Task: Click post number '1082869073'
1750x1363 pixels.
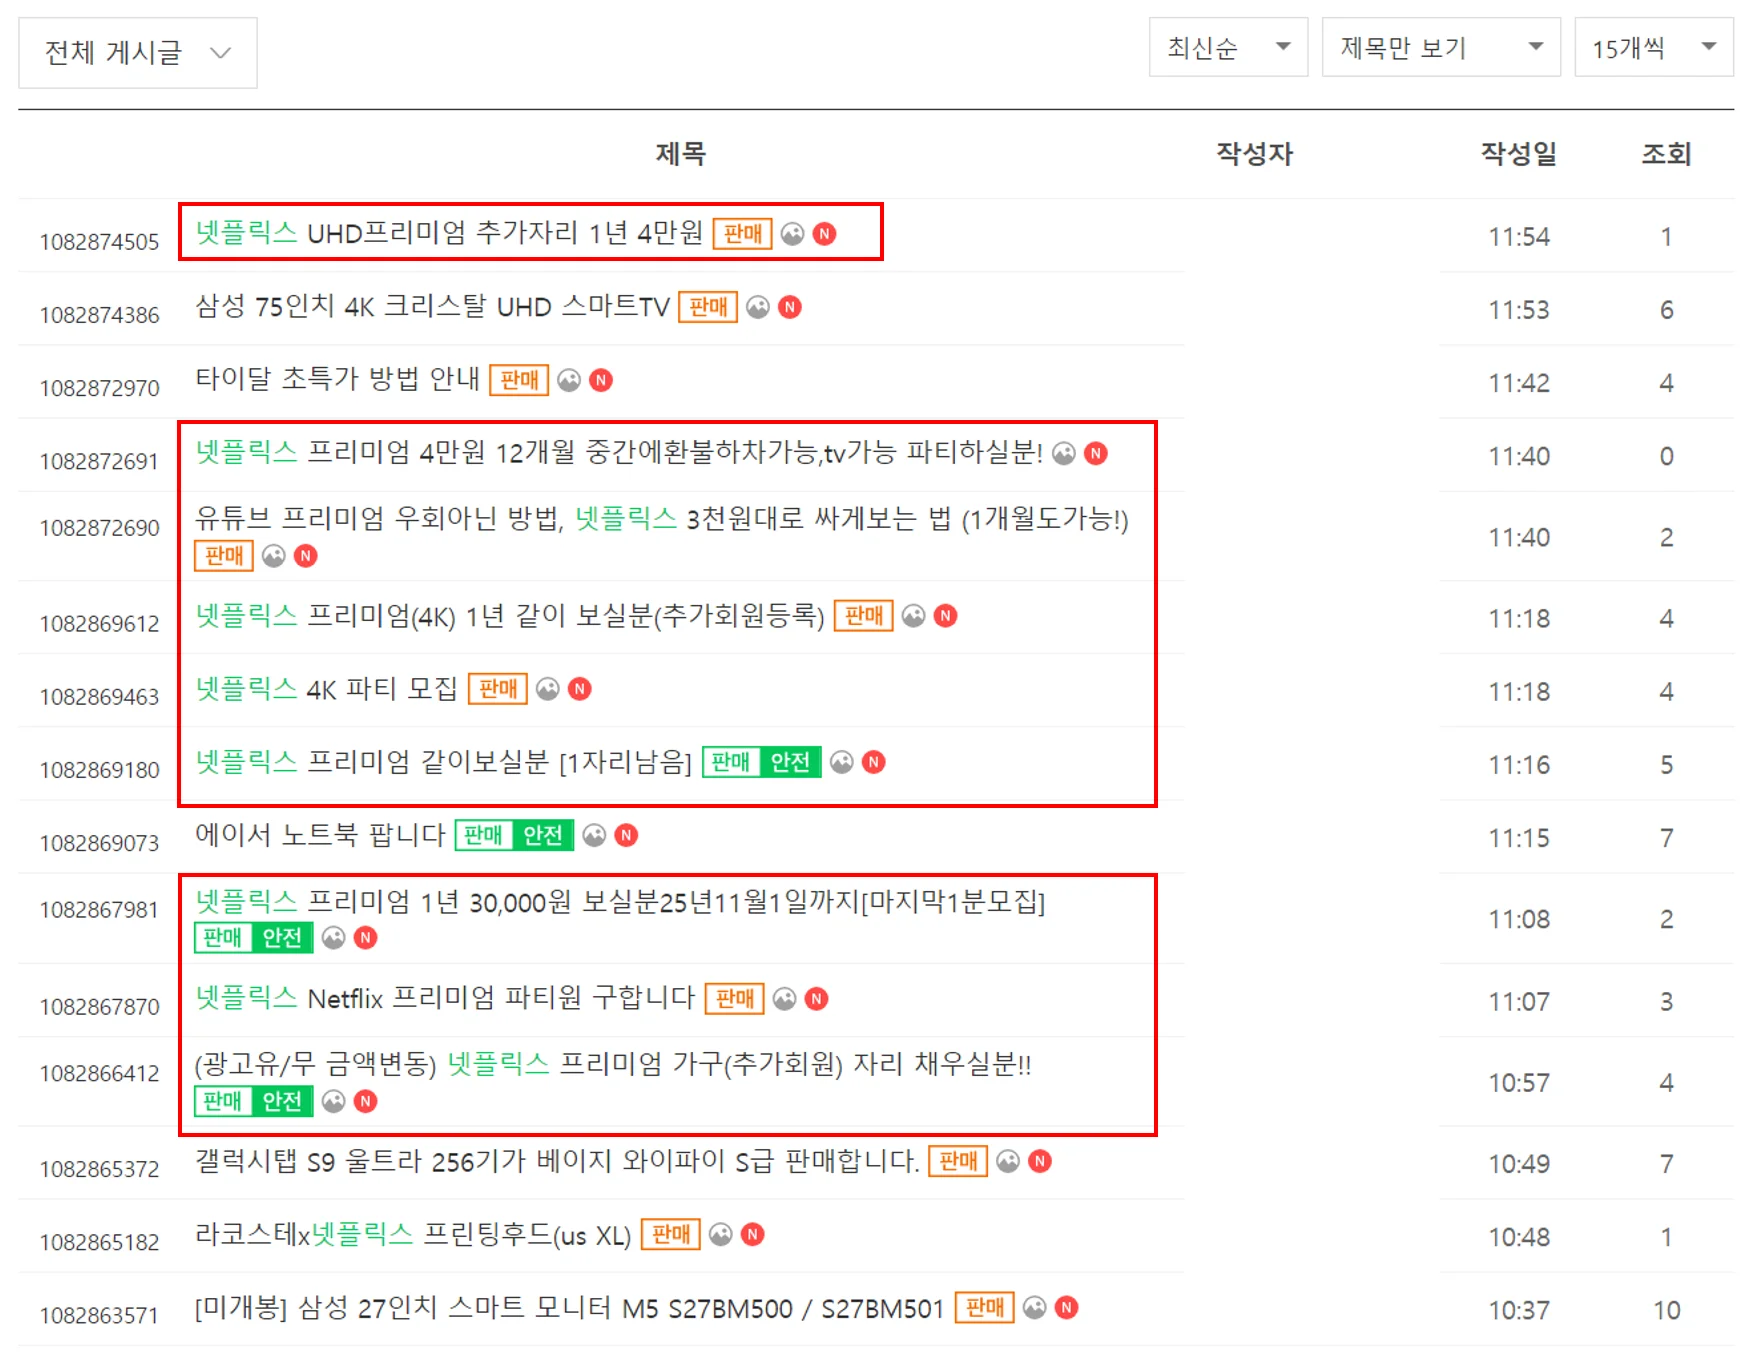Action: pos(99,843)
